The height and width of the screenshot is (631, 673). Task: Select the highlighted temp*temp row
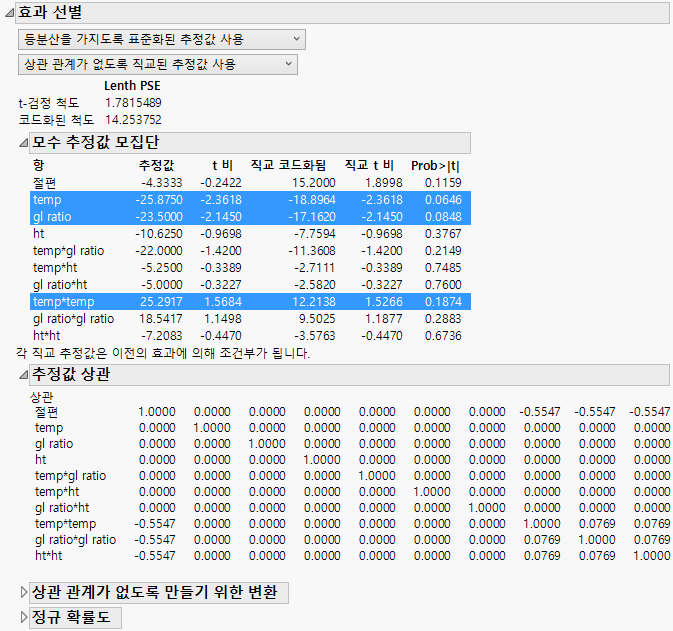[250, 301]
